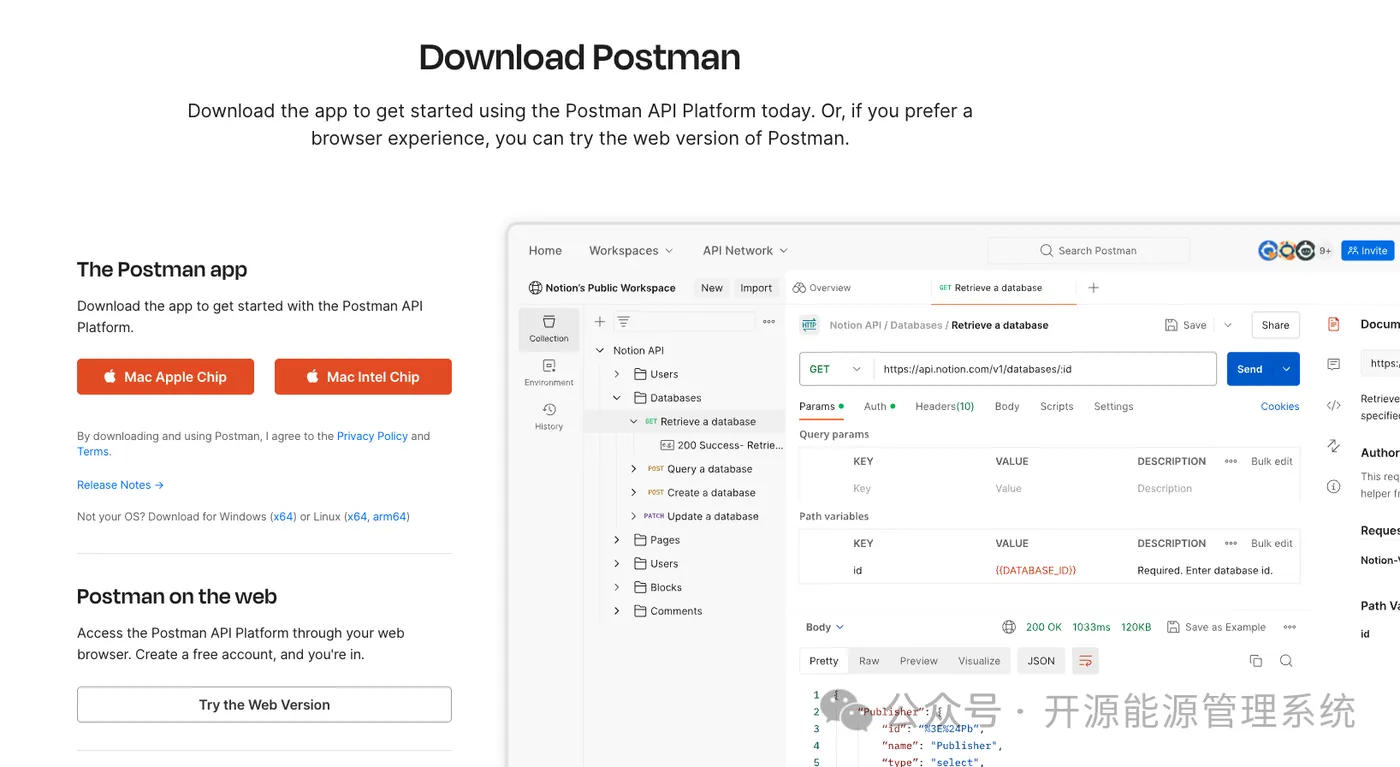Click the Windows x64 download link
This screenshot has height=767, width=1400.
(x=284, y=517)
